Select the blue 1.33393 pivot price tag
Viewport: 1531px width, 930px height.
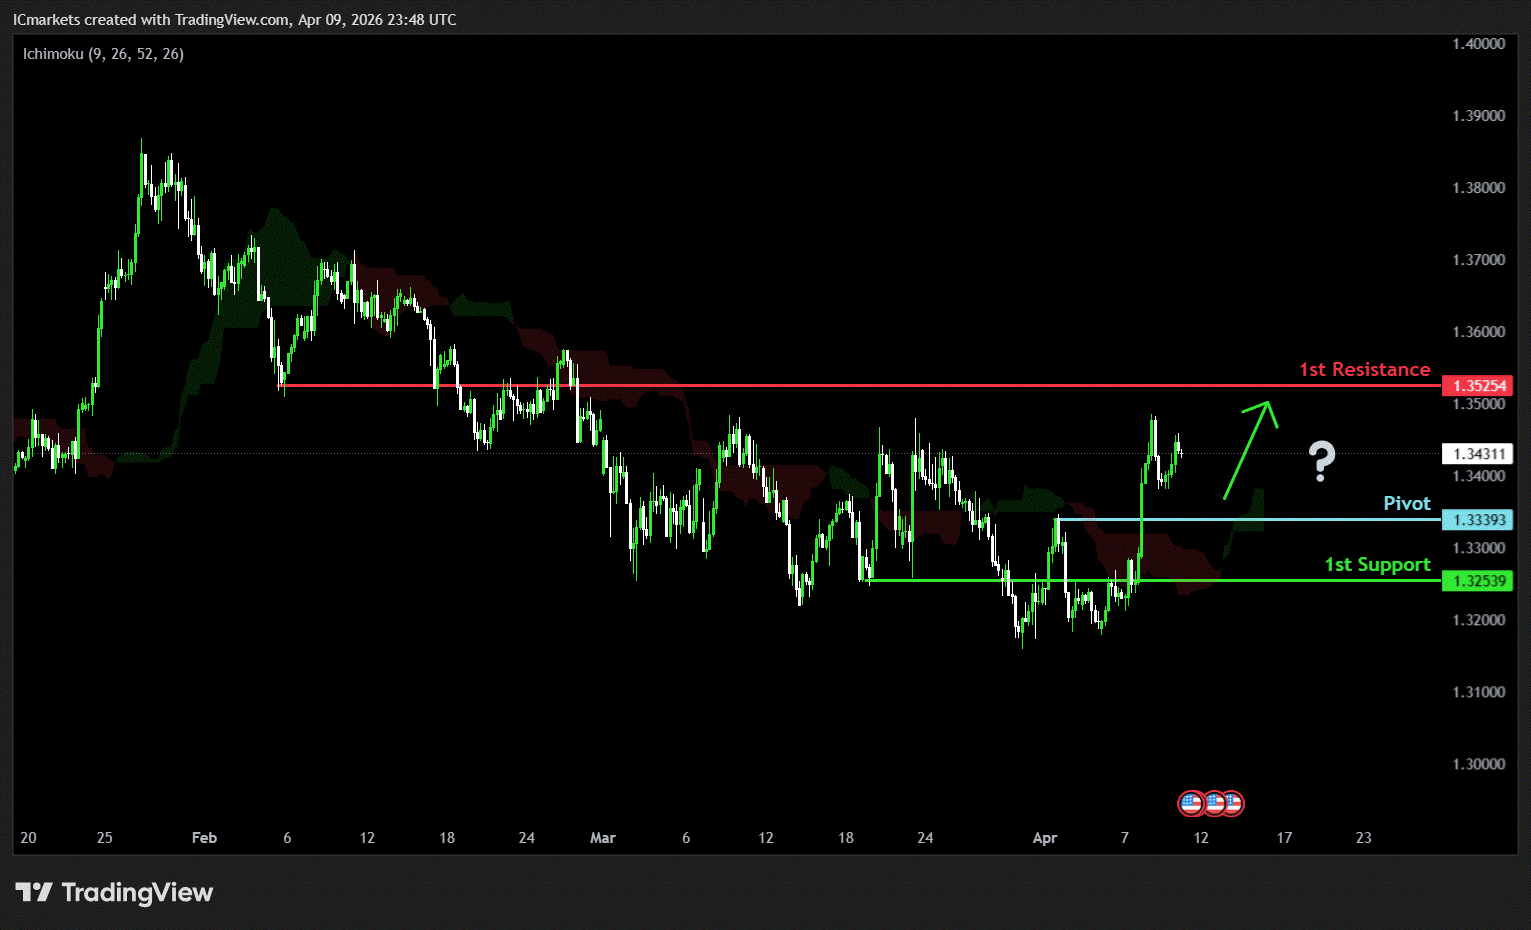pos(1477,520)
